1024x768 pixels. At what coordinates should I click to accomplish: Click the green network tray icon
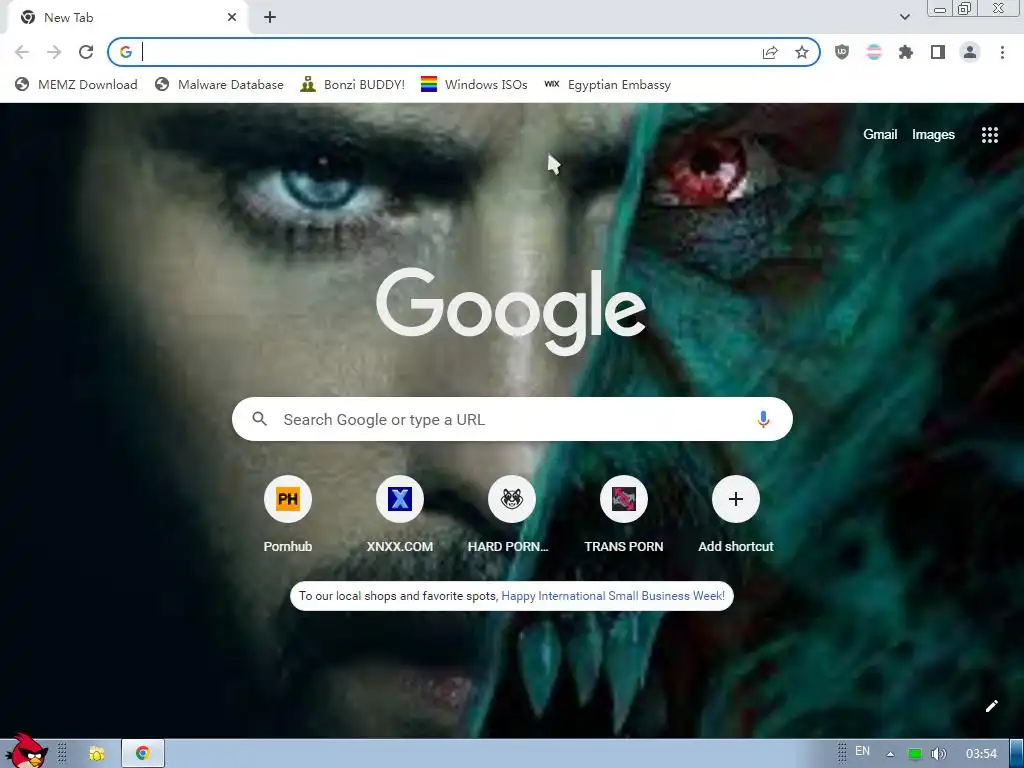click(x=915, y=754)
